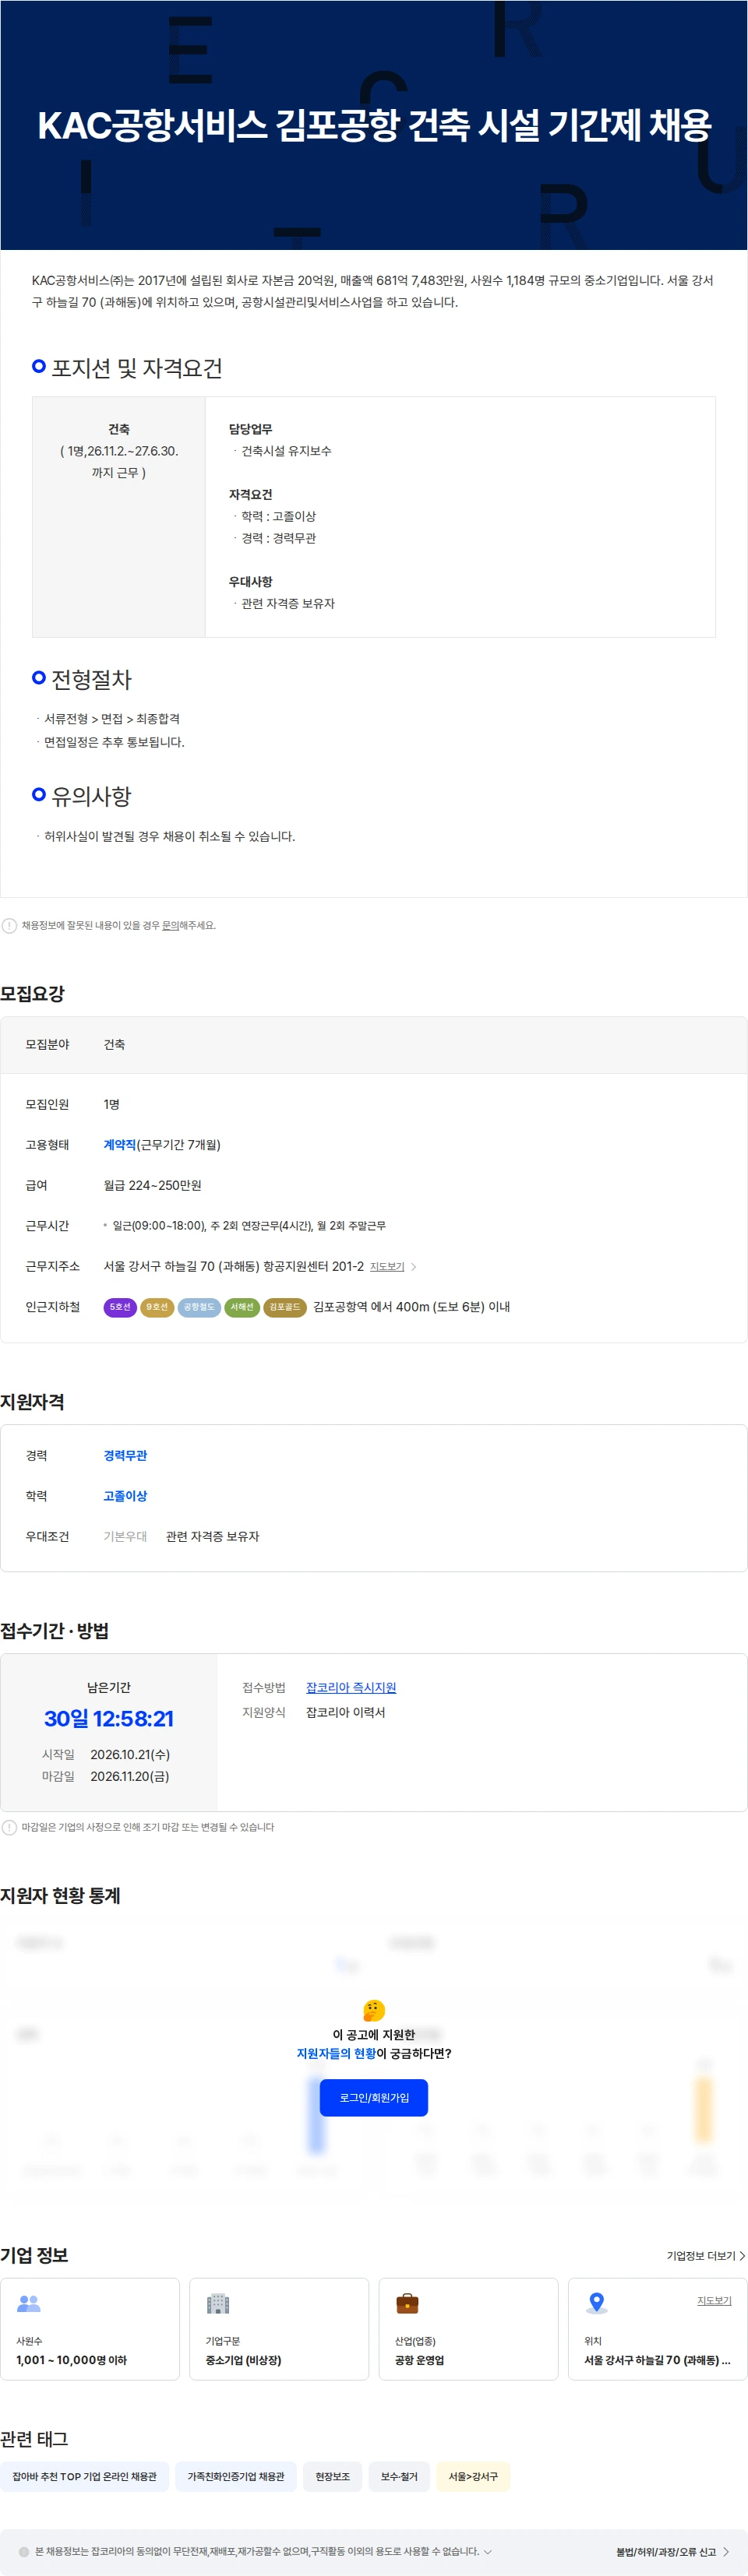Select the 보수·철거 tag
748x2576 pixels.
click(x=399, y=2476)
